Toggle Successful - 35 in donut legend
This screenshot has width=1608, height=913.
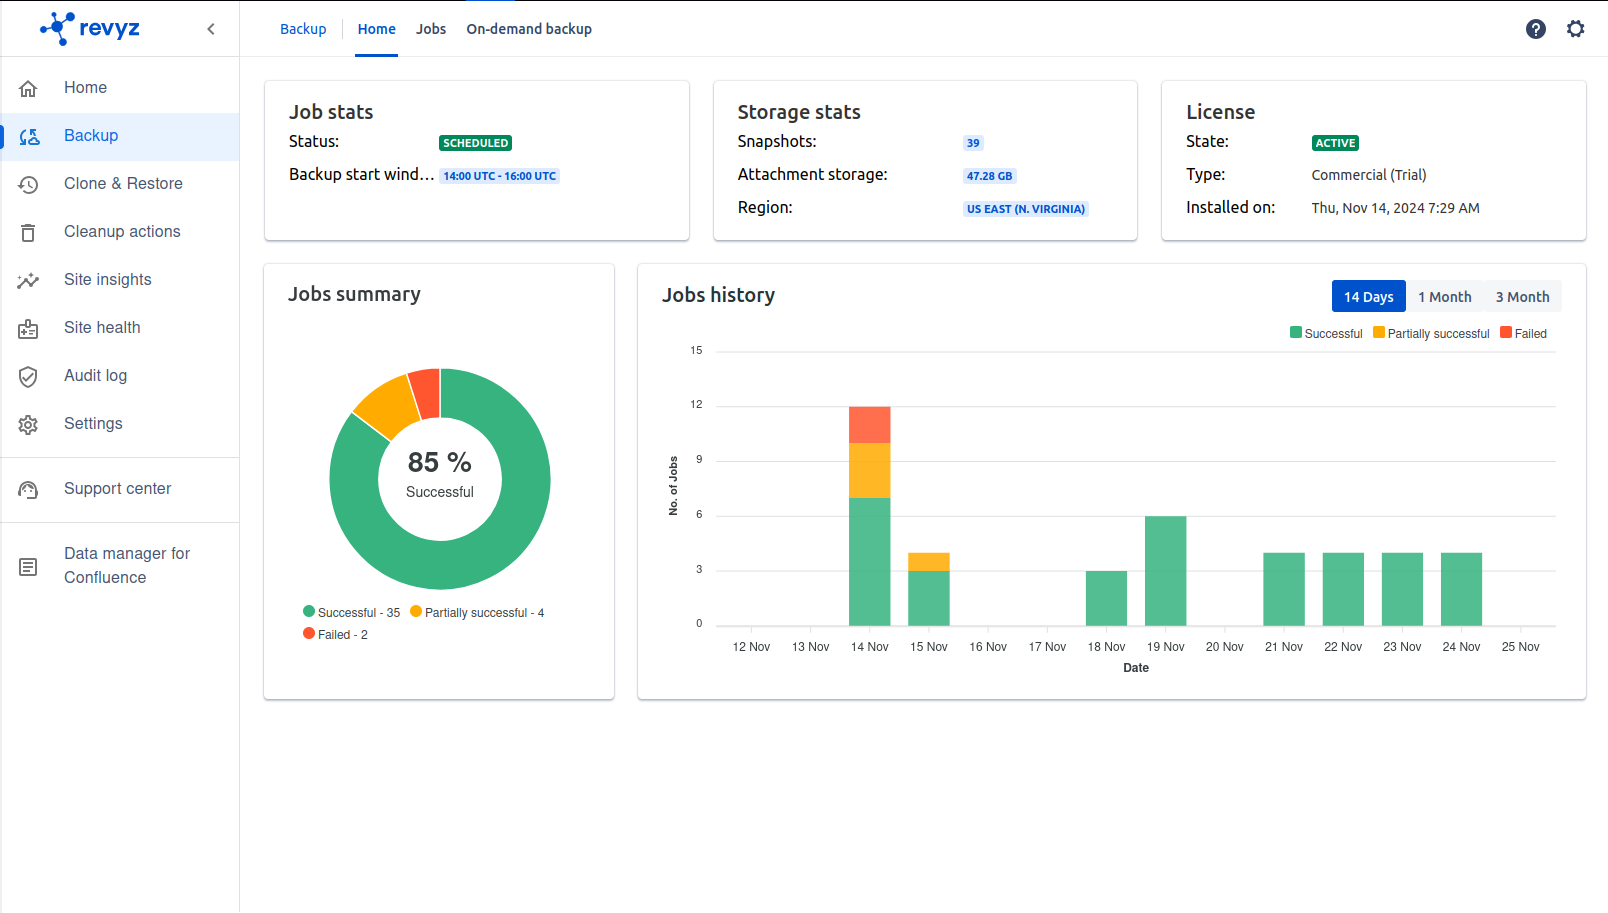pyautogui.click(x=351, y=612)
